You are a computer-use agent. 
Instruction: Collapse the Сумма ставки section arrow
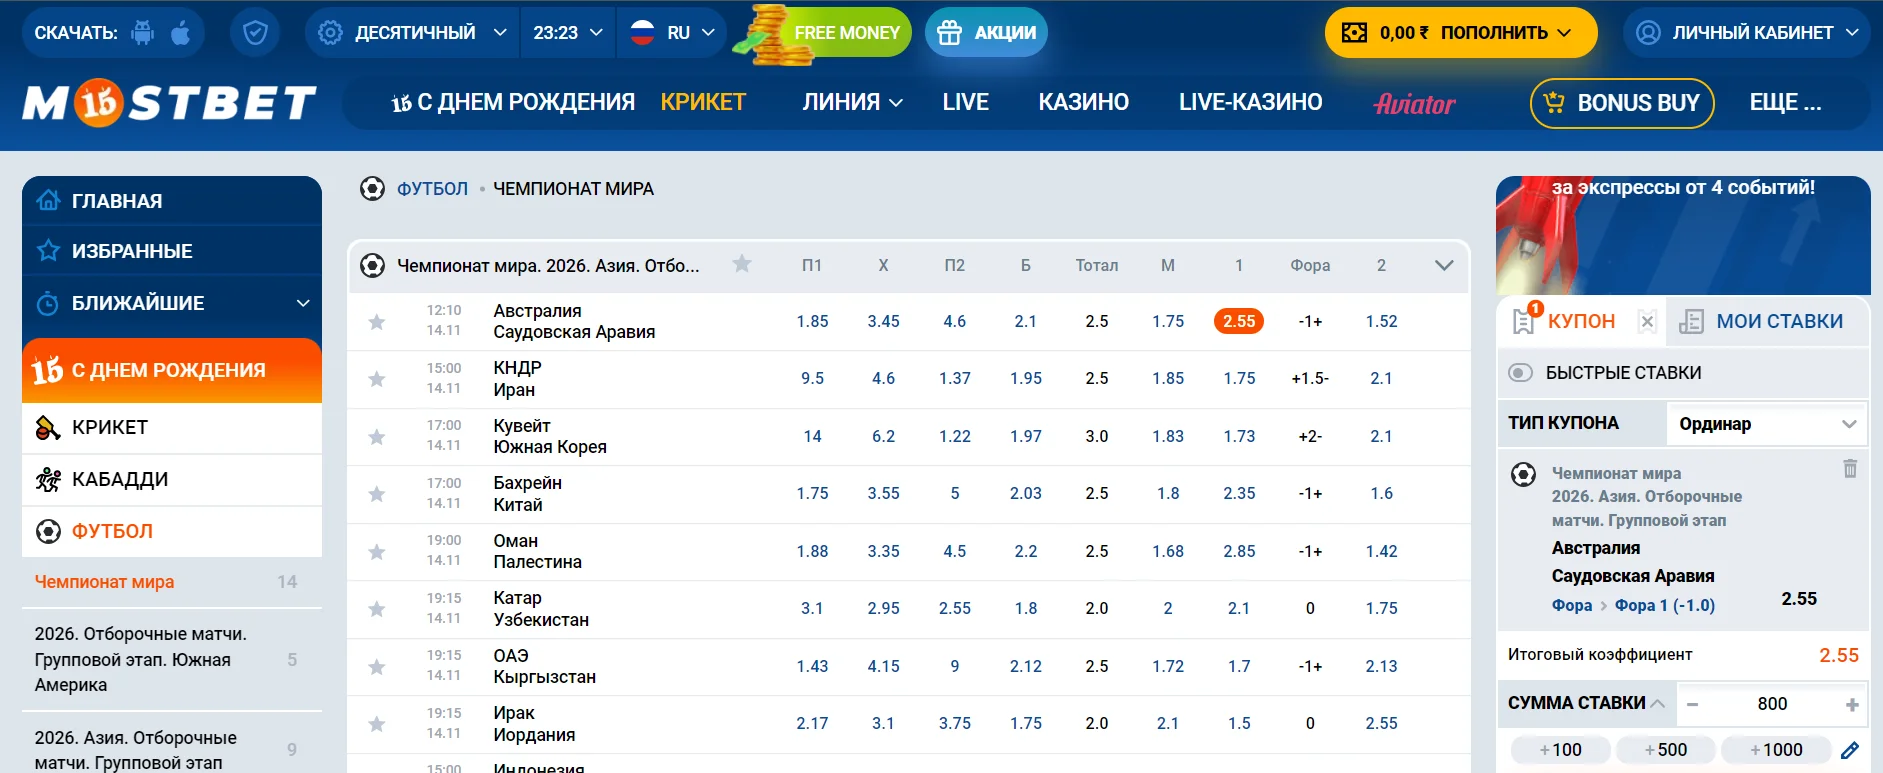click(x=1657, y=704)
